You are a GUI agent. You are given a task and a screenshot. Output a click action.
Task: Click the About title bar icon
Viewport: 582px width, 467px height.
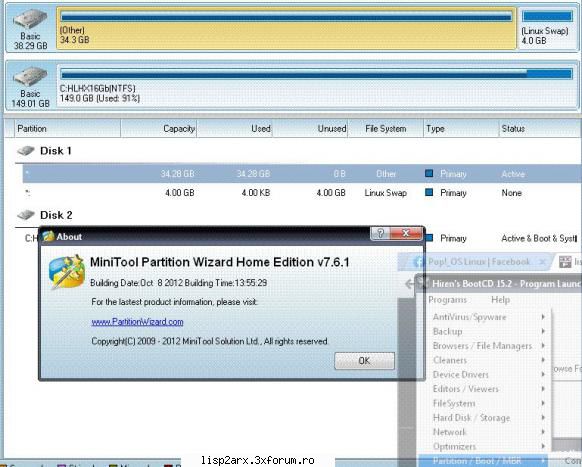[x=48, y=236]
